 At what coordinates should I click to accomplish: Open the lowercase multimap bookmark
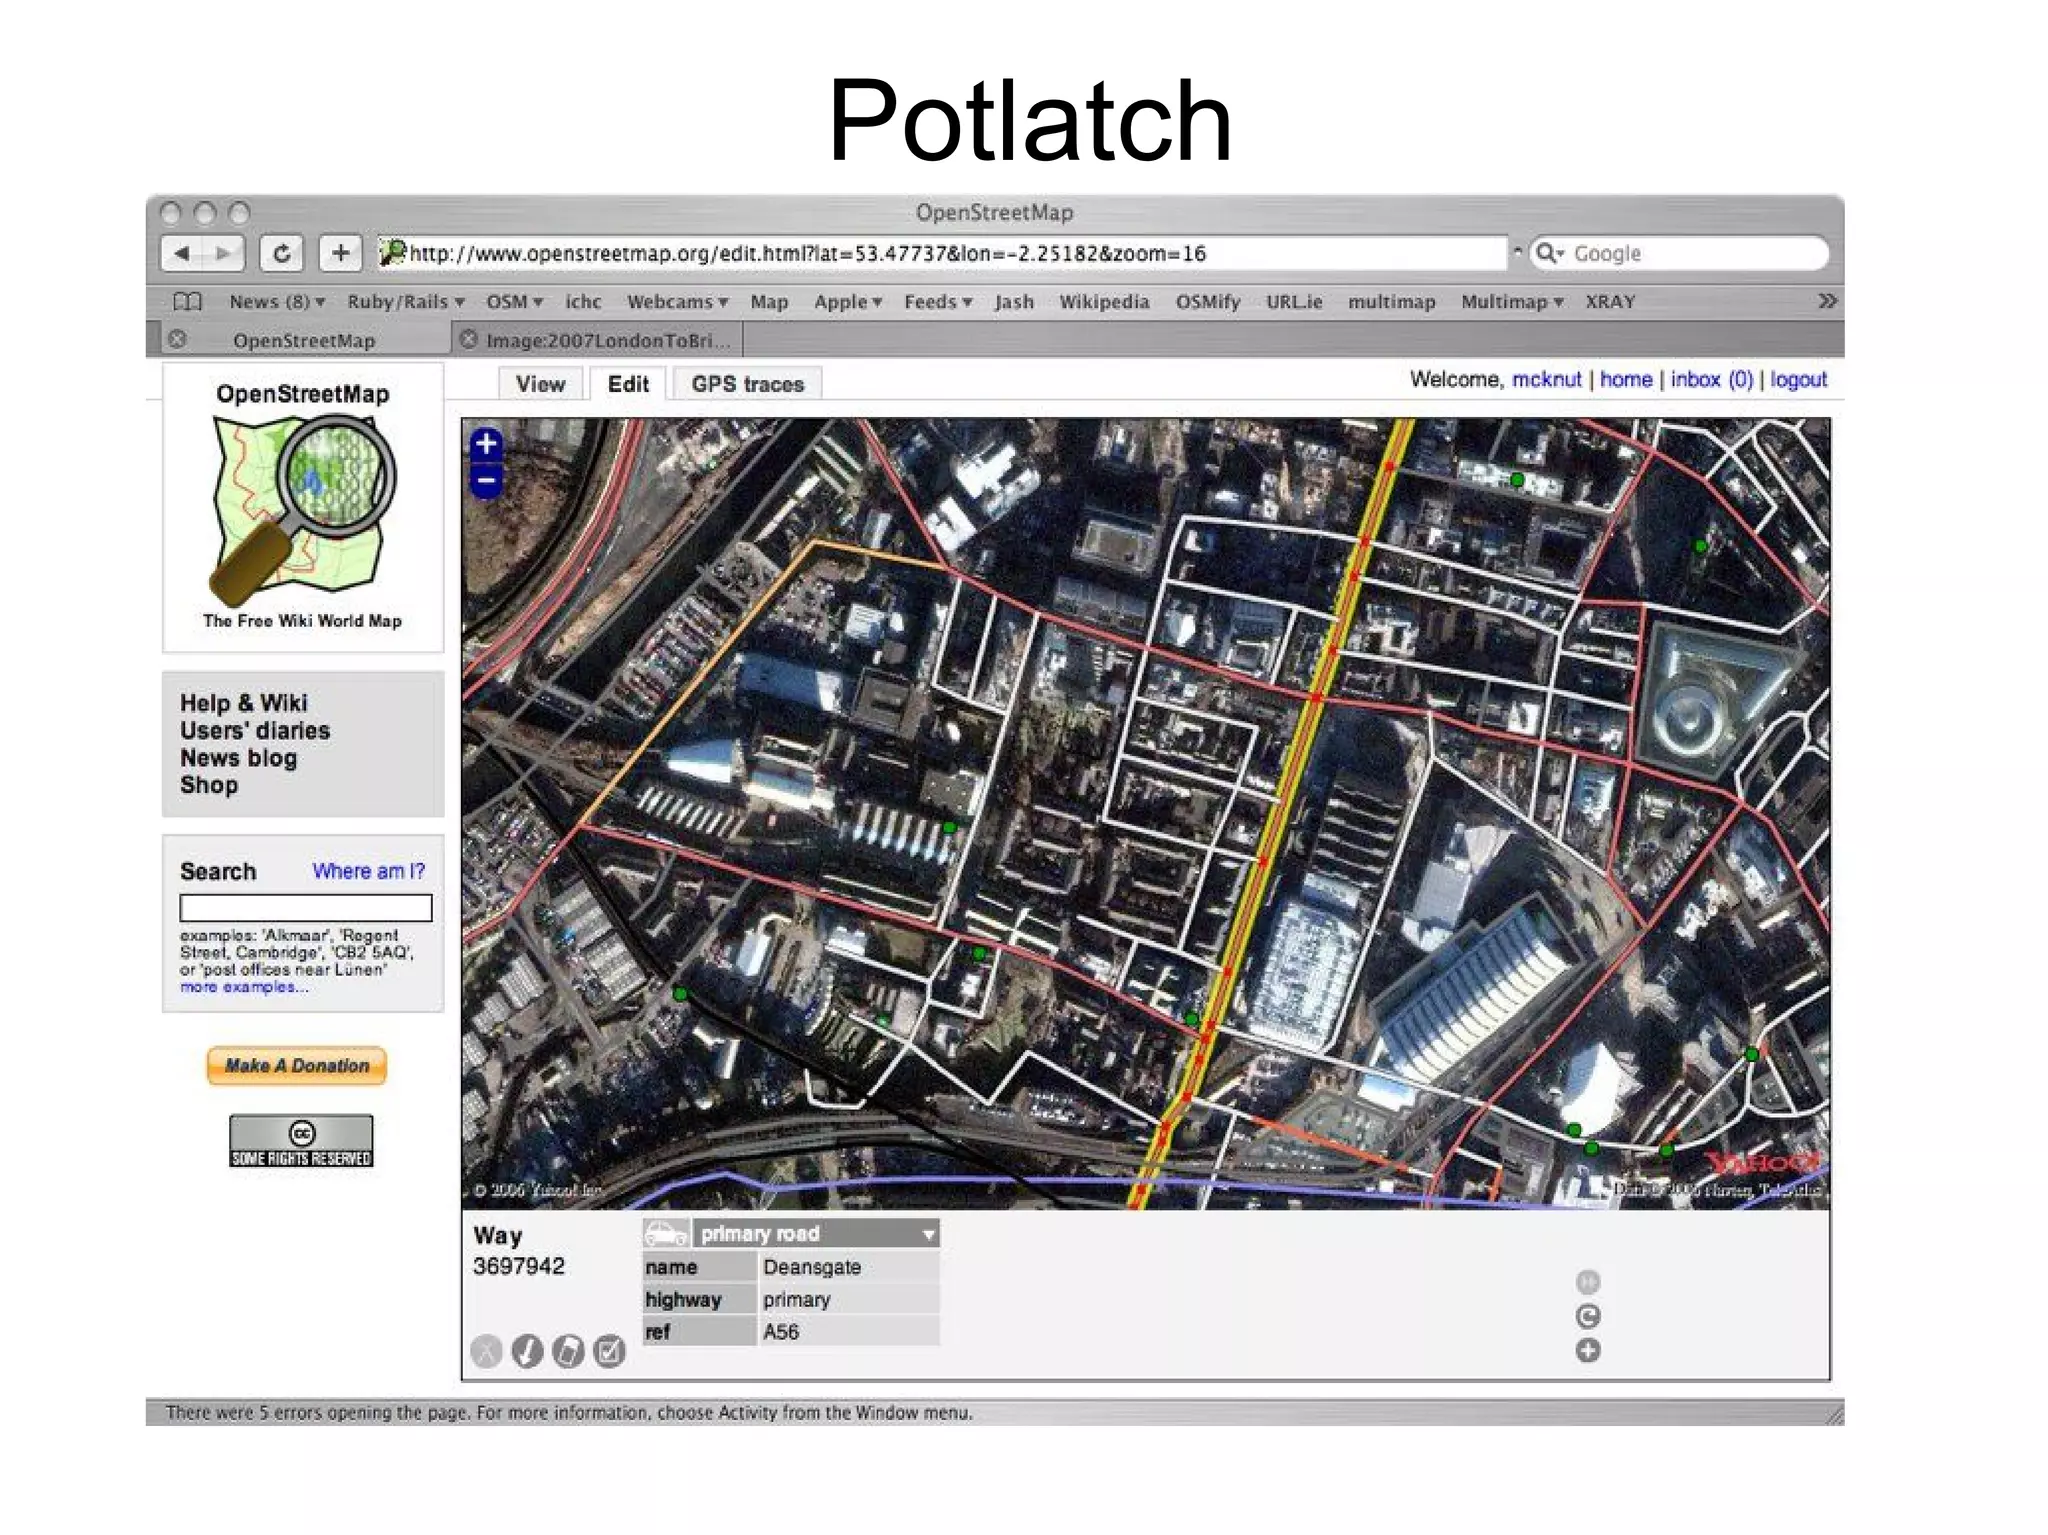[x=1391, y=301]
